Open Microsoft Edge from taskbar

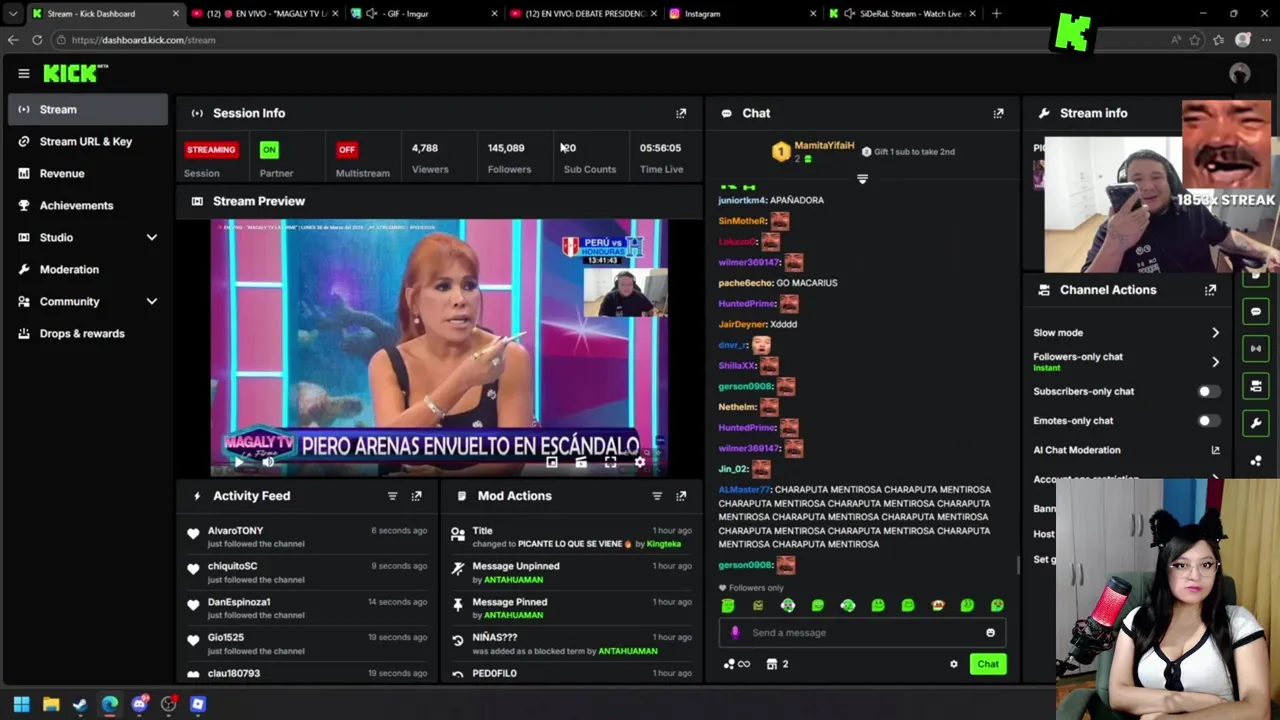[110, 704]
